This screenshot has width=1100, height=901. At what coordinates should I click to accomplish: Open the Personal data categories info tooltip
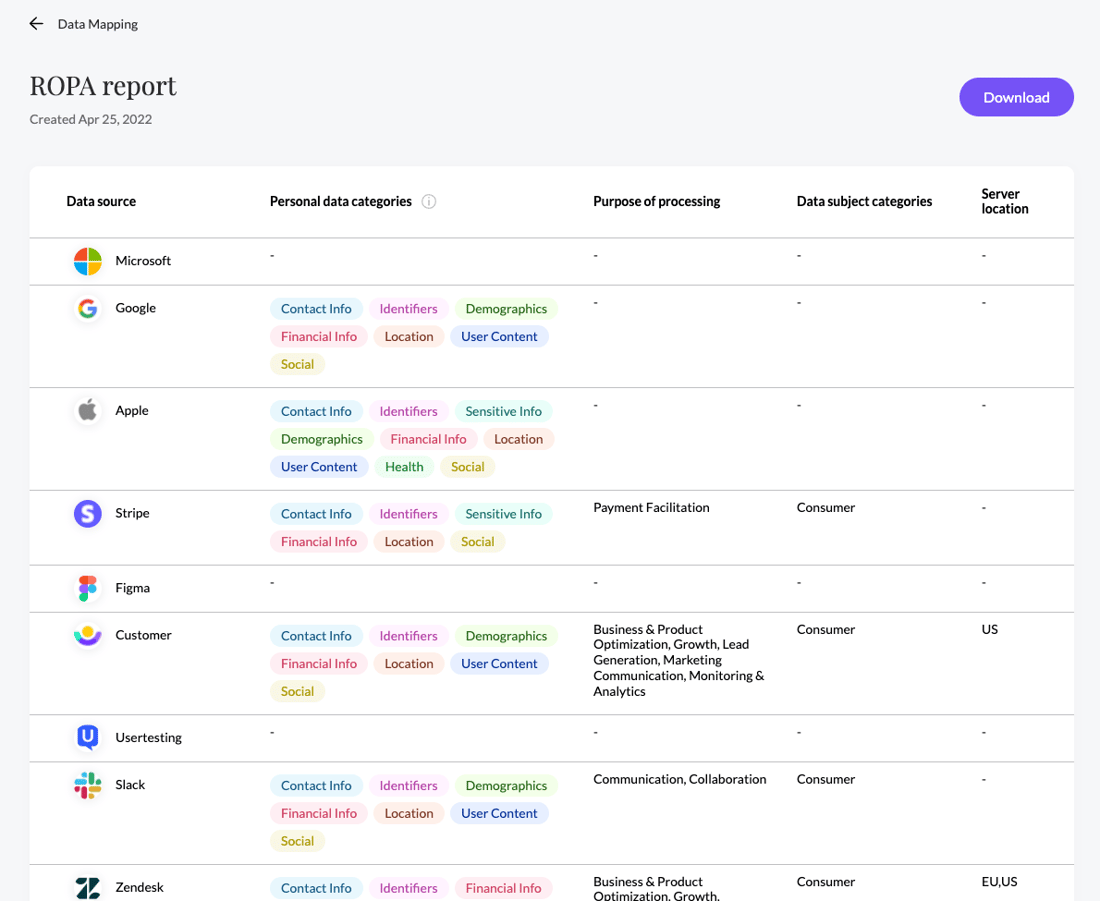click(x=428, y=201)
